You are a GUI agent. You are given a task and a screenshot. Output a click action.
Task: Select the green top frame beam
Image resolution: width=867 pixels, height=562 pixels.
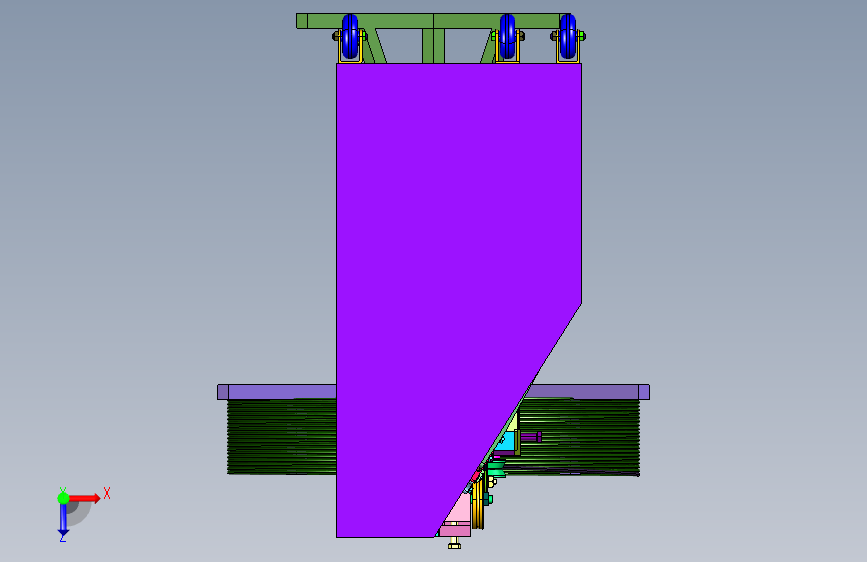[x=434, y=21]
